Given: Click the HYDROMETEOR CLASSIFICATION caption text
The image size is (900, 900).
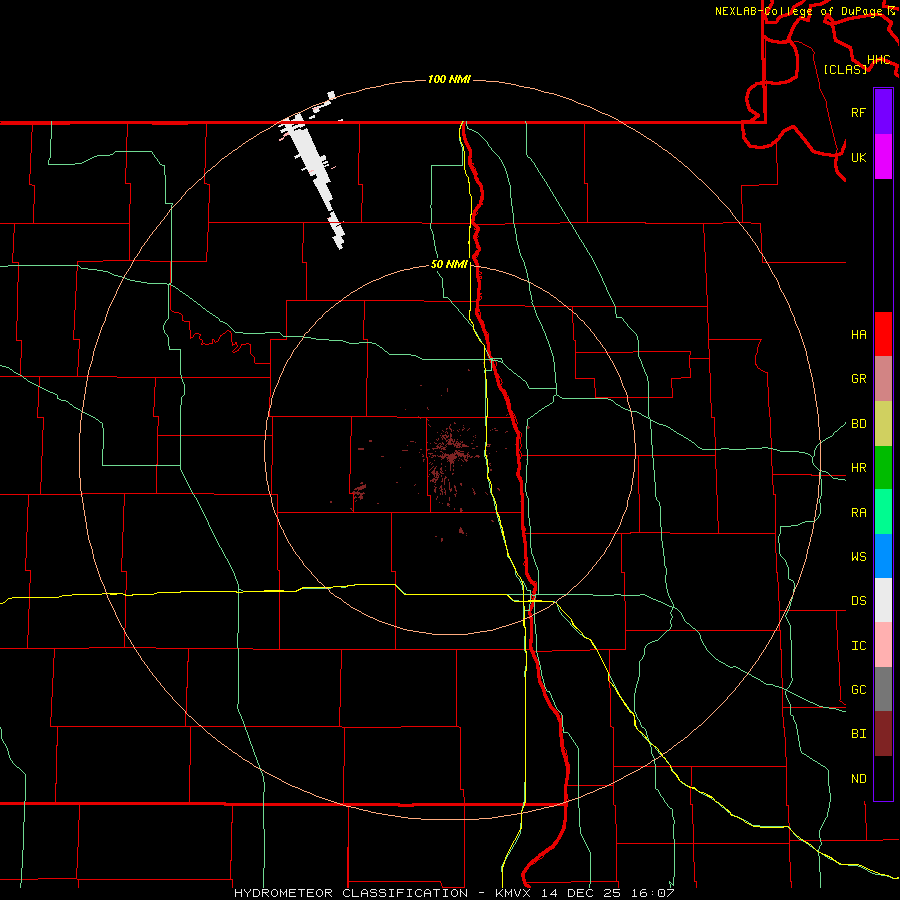Looking at the screenshot, I should pos(351,893).
